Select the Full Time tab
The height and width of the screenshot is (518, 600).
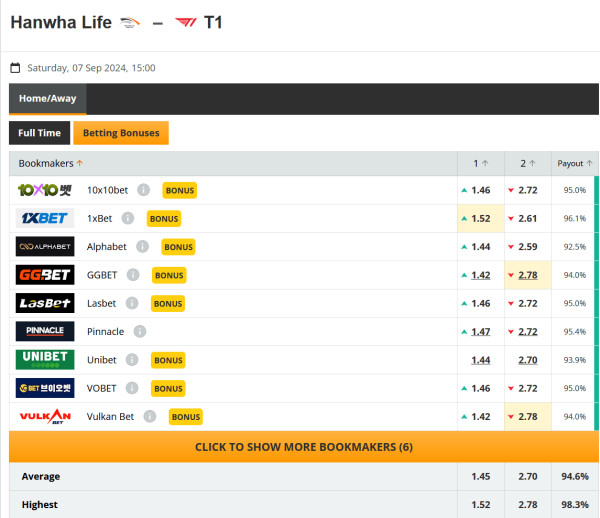39,133
